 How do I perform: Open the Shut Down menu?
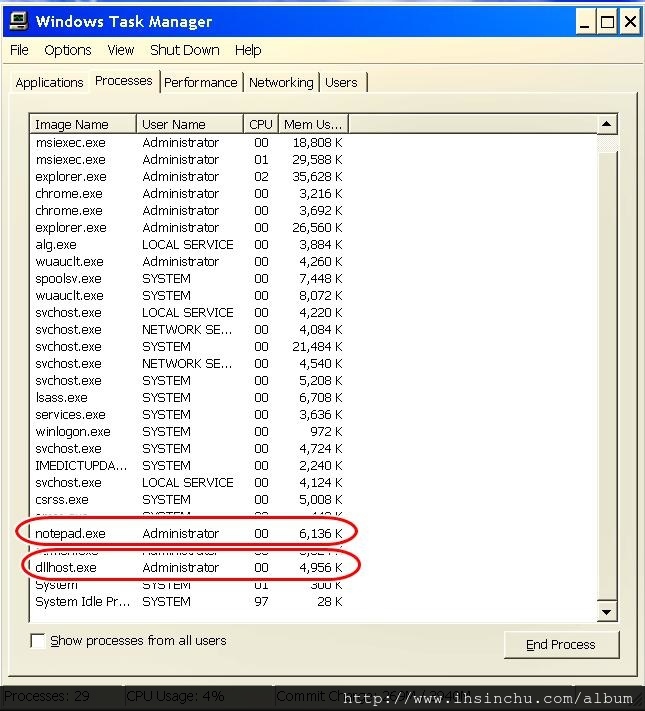pos(185,50)
